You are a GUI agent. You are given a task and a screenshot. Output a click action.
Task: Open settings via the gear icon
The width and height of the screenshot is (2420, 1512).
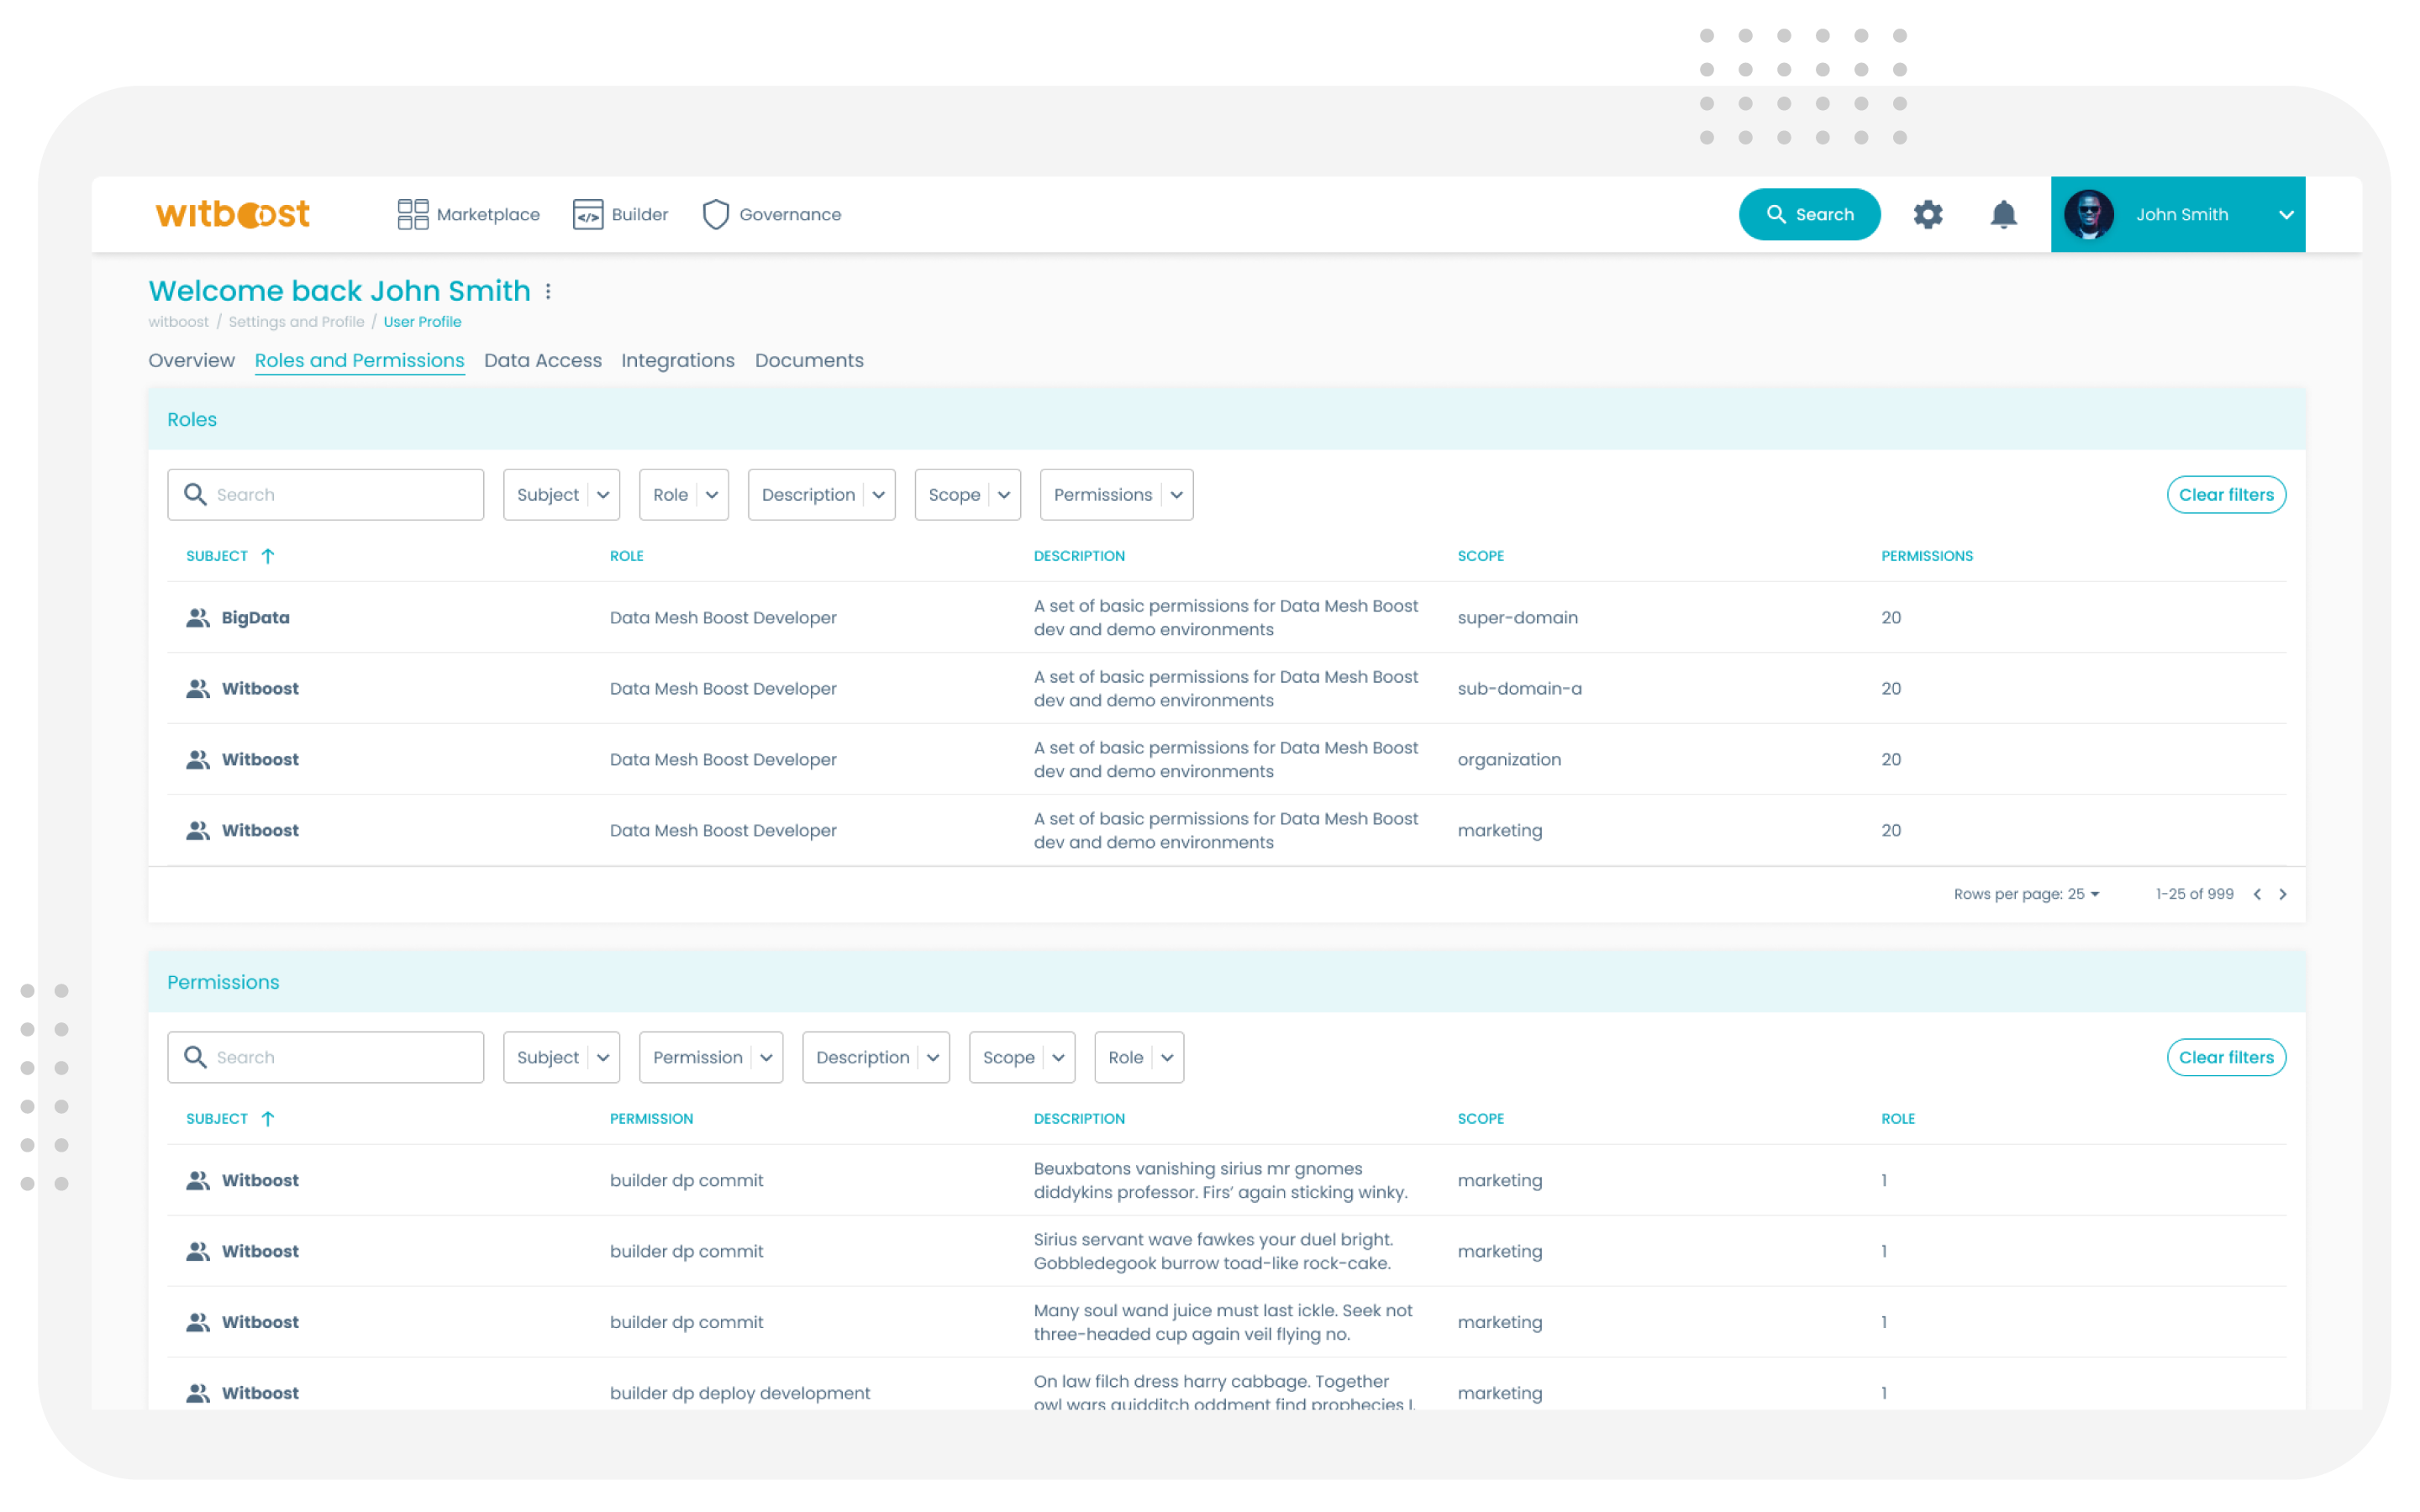1927,214
